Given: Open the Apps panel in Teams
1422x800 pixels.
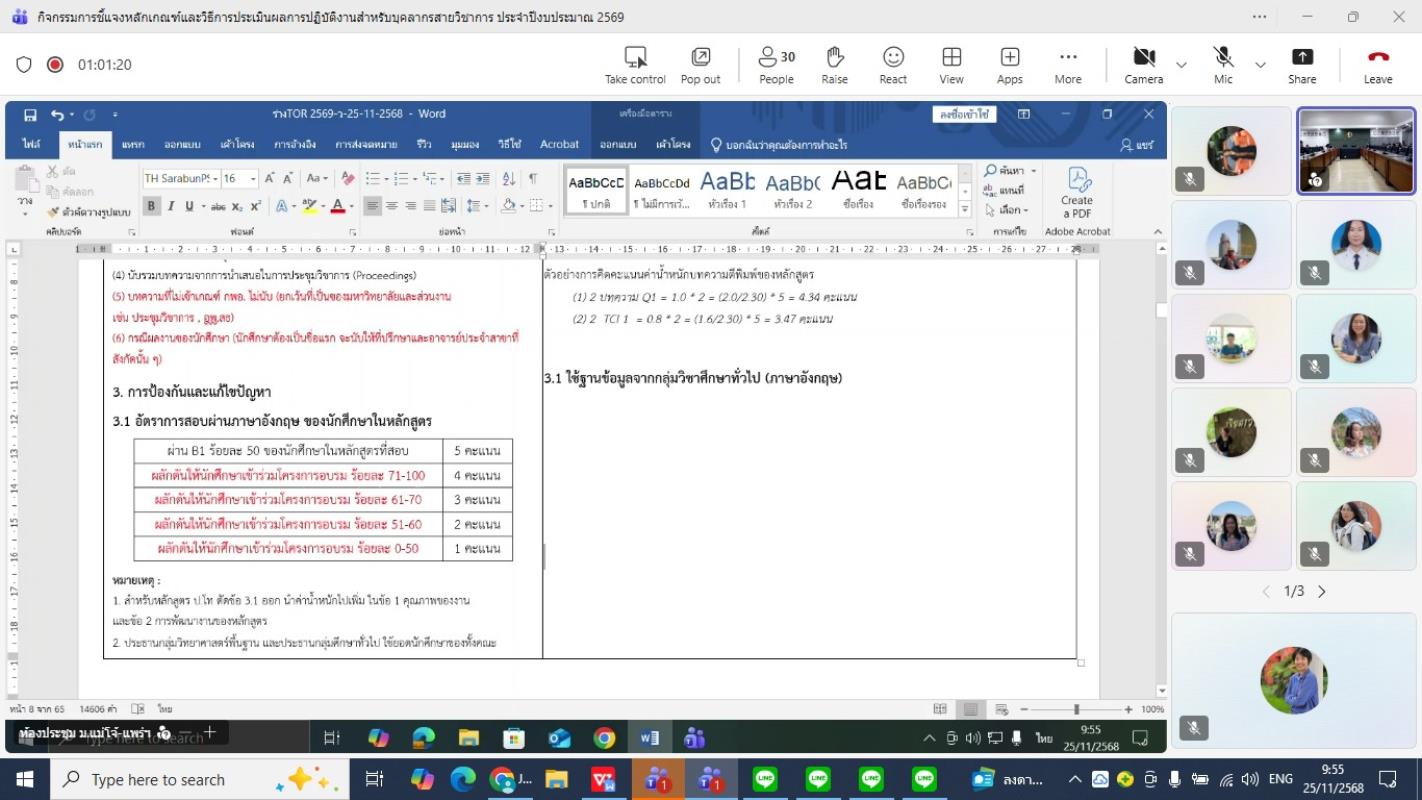Looking at the screenshot, I should [x=1009, y=64].
